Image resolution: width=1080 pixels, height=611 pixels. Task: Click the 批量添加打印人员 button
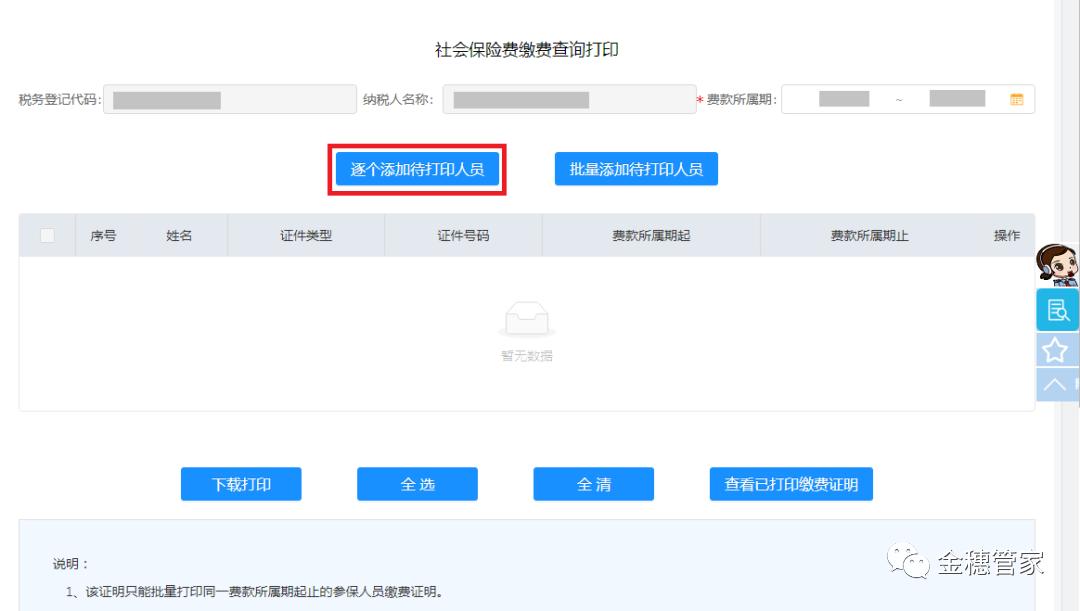tap(636, 169)
